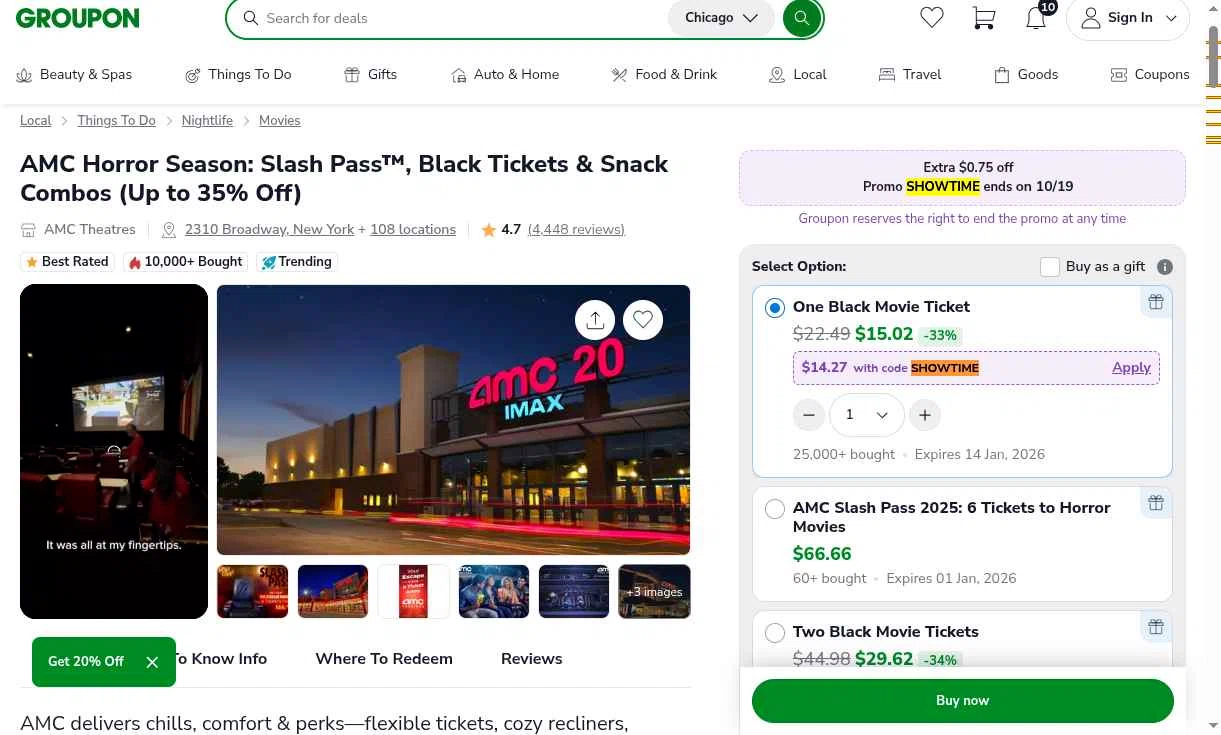This screenshot has width=1221, height=735.
Task: Click the info icon beside Buy as a gift
Action: (1164, 267)
